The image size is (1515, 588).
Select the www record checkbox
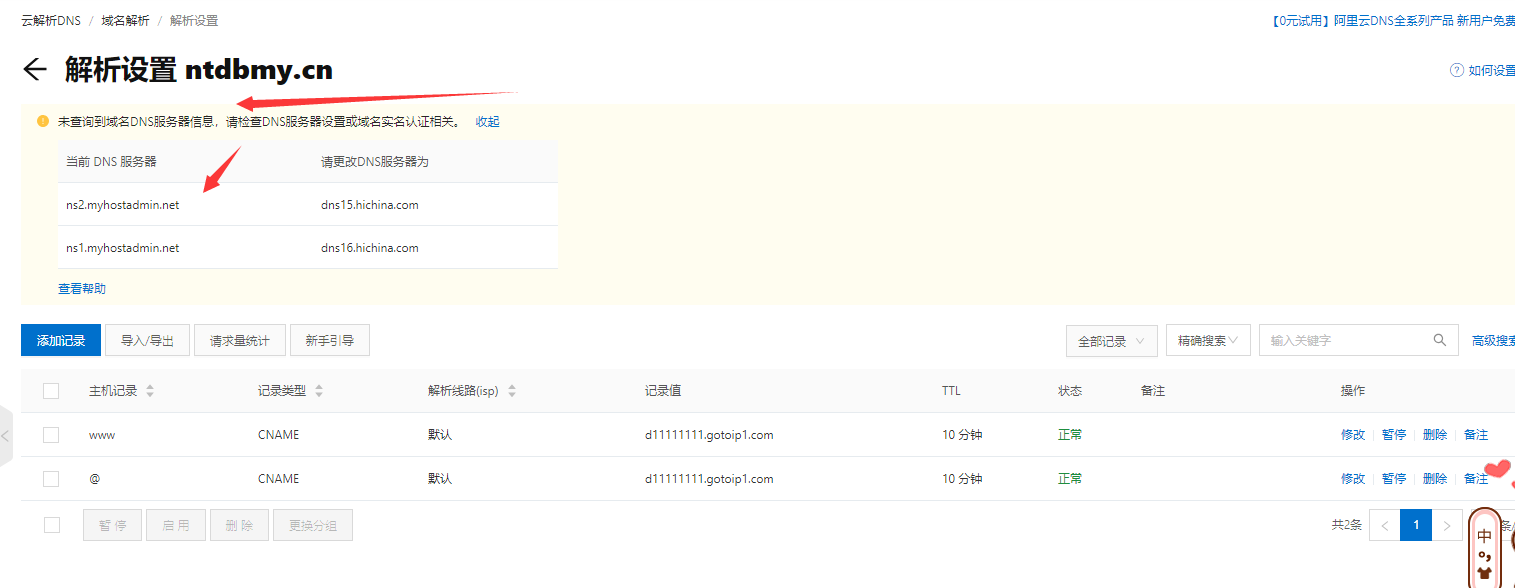point(51,435)
